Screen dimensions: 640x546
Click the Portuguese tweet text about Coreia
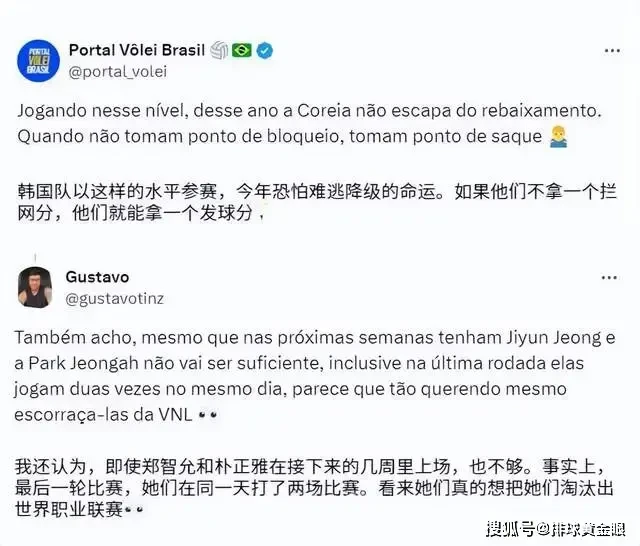point(309,124)
